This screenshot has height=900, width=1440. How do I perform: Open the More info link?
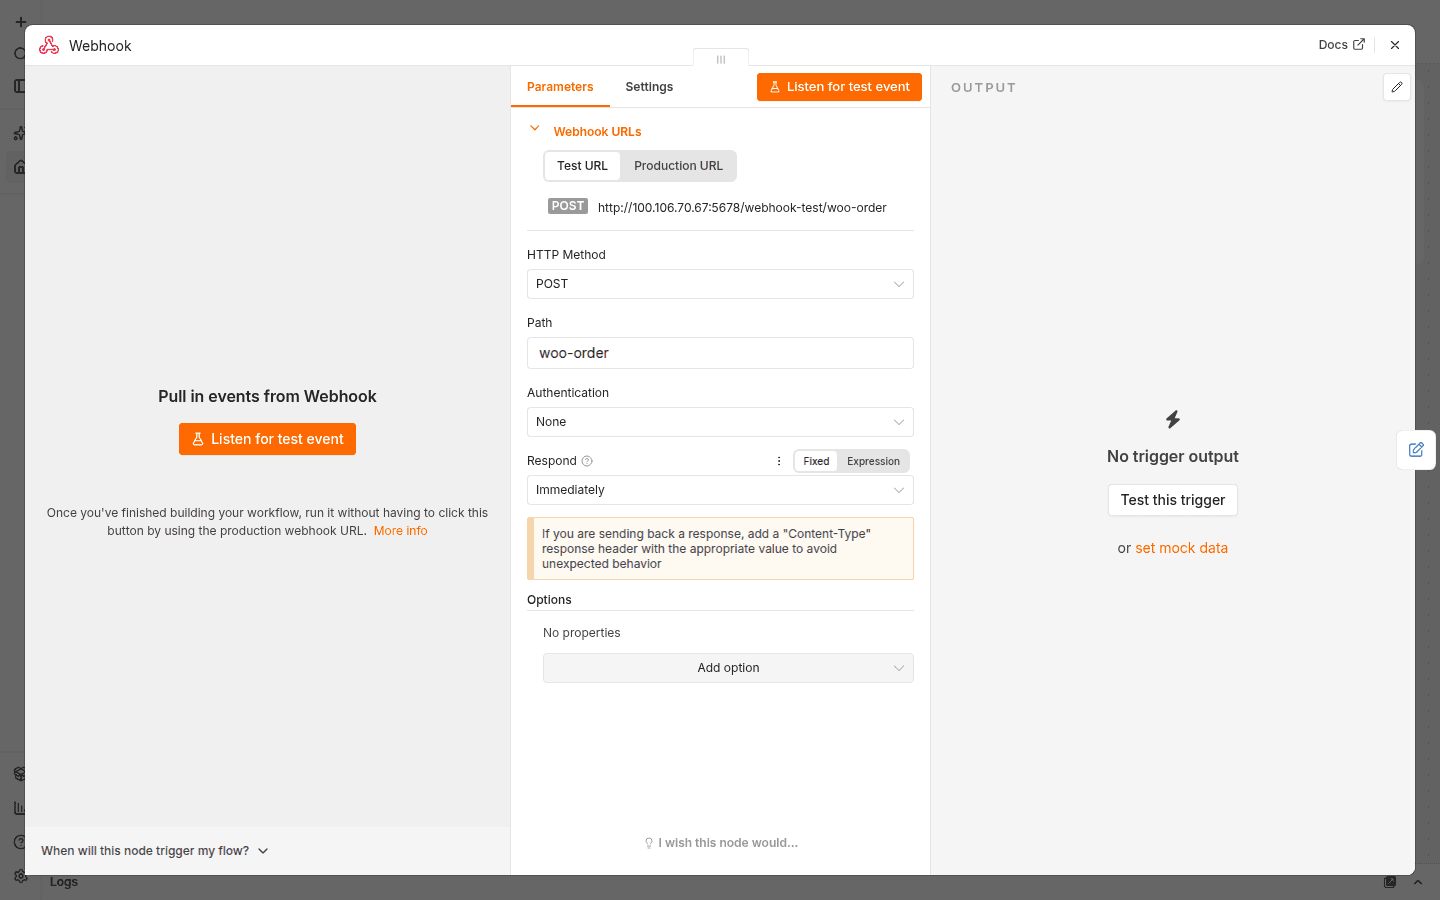pyautogui.click(x=400, y=531)
